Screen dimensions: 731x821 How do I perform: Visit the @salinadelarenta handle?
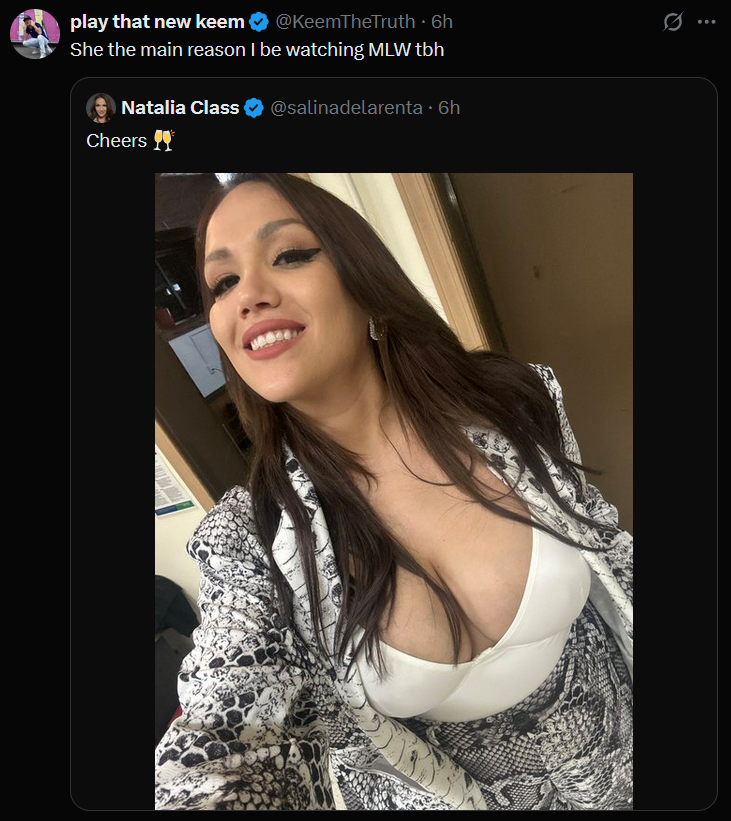click(x=346, y=108)
